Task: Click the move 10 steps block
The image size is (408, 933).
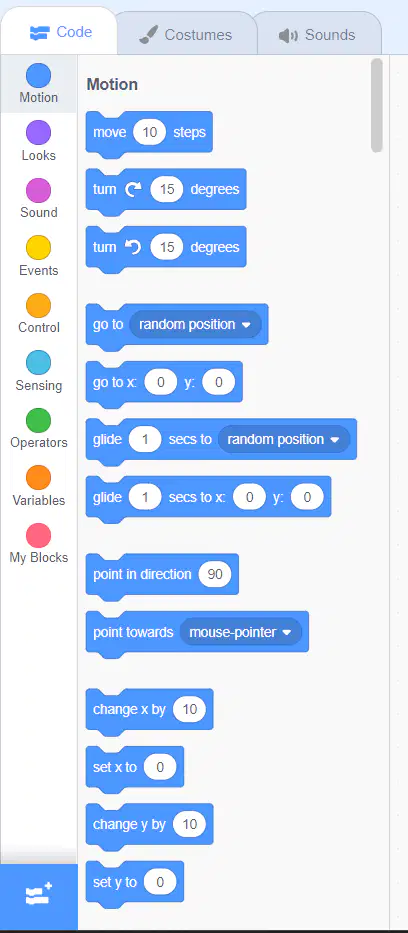Action: 149,134
